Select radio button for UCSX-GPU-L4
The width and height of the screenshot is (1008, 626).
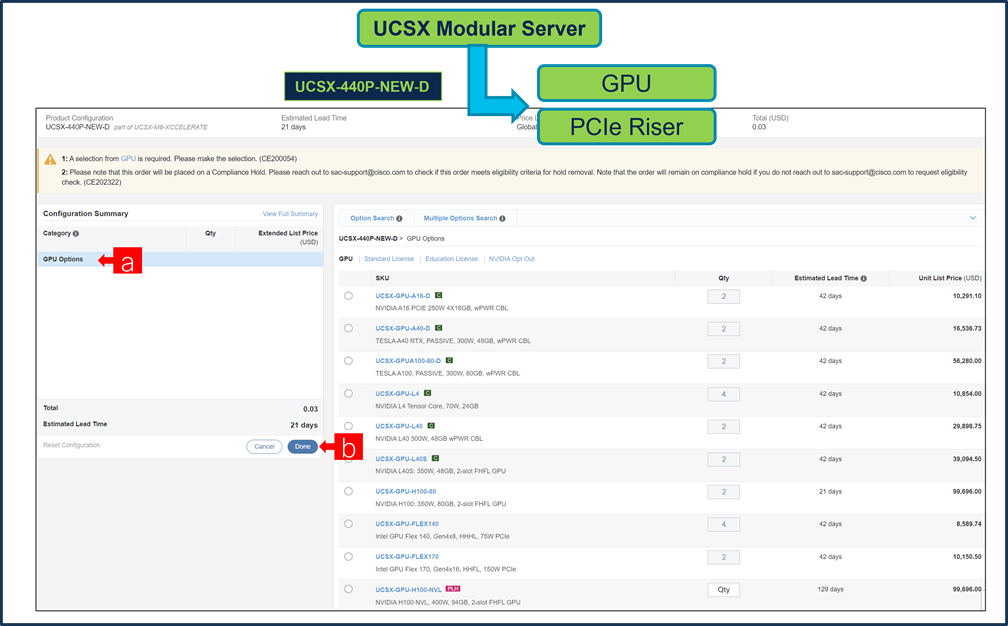coord(348,393)
